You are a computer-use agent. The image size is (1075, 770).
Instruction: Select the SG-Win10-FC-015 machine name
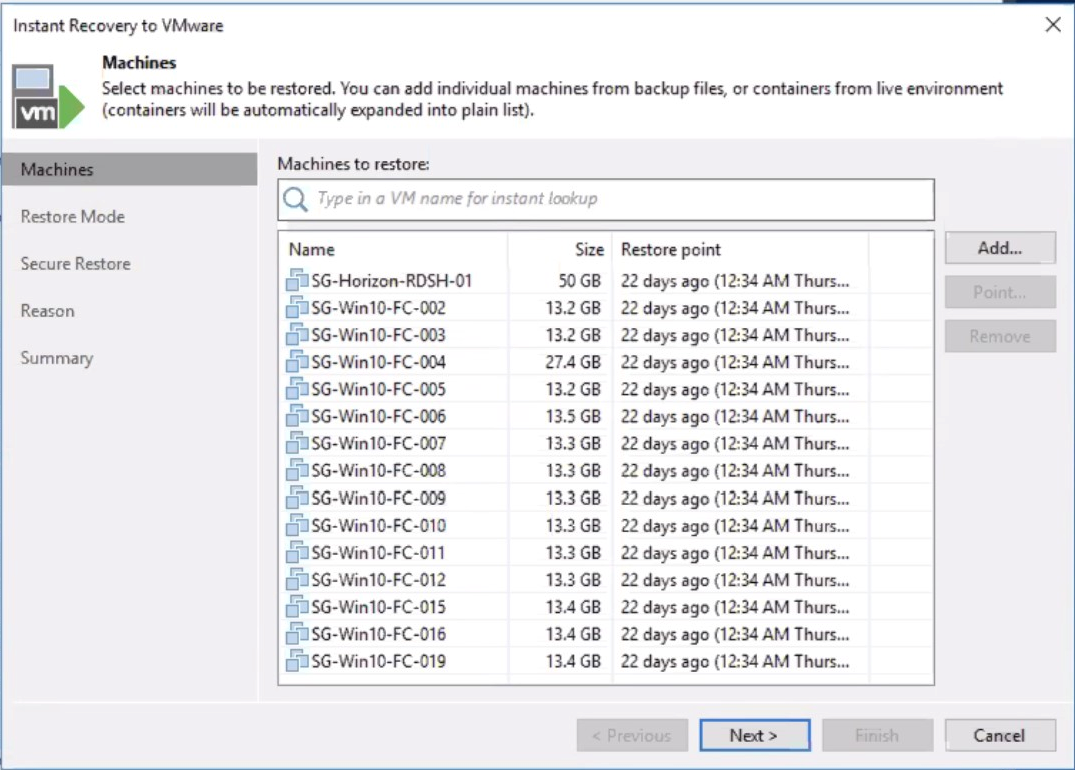[378, 607]
